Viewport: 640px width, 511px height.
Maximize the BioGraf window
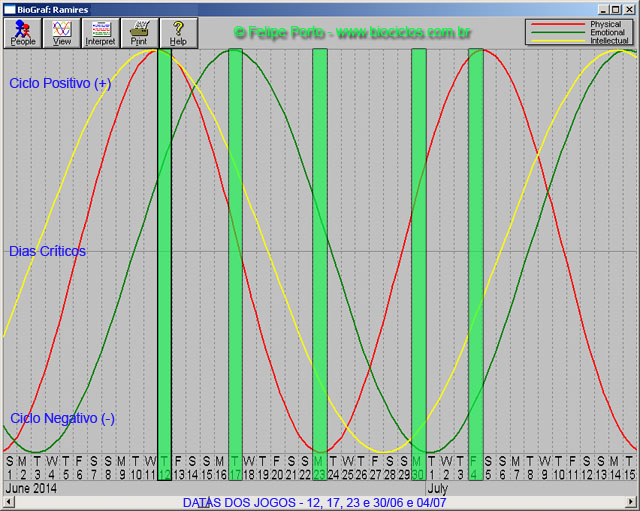(616, 9)
